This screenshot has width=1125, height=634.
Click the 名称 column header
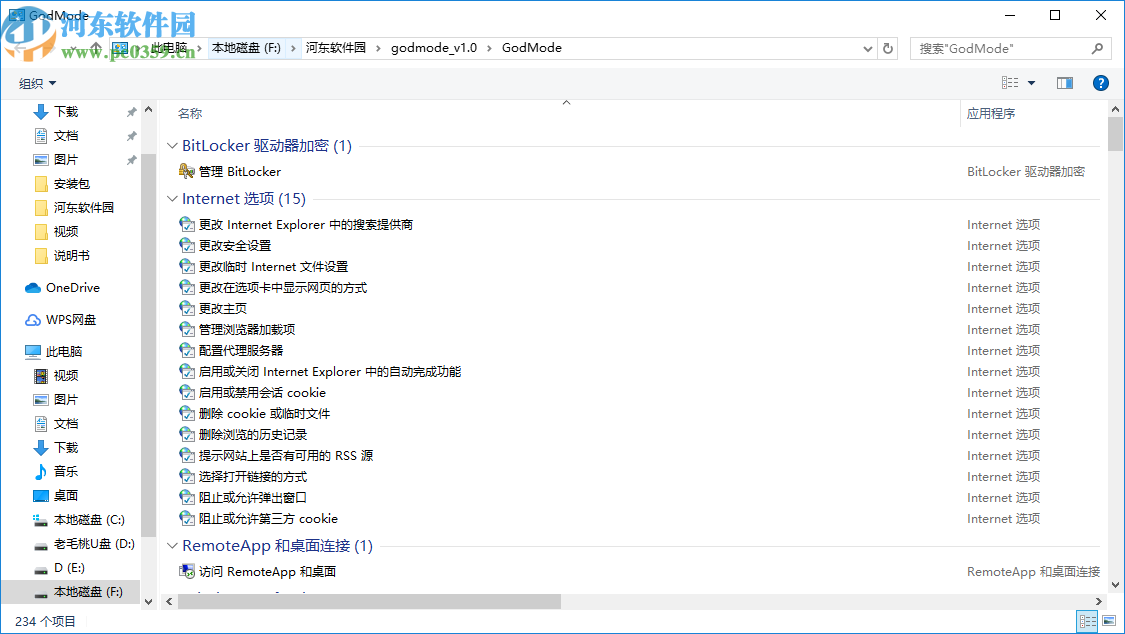pyautogui.click(x=190, y=113)
